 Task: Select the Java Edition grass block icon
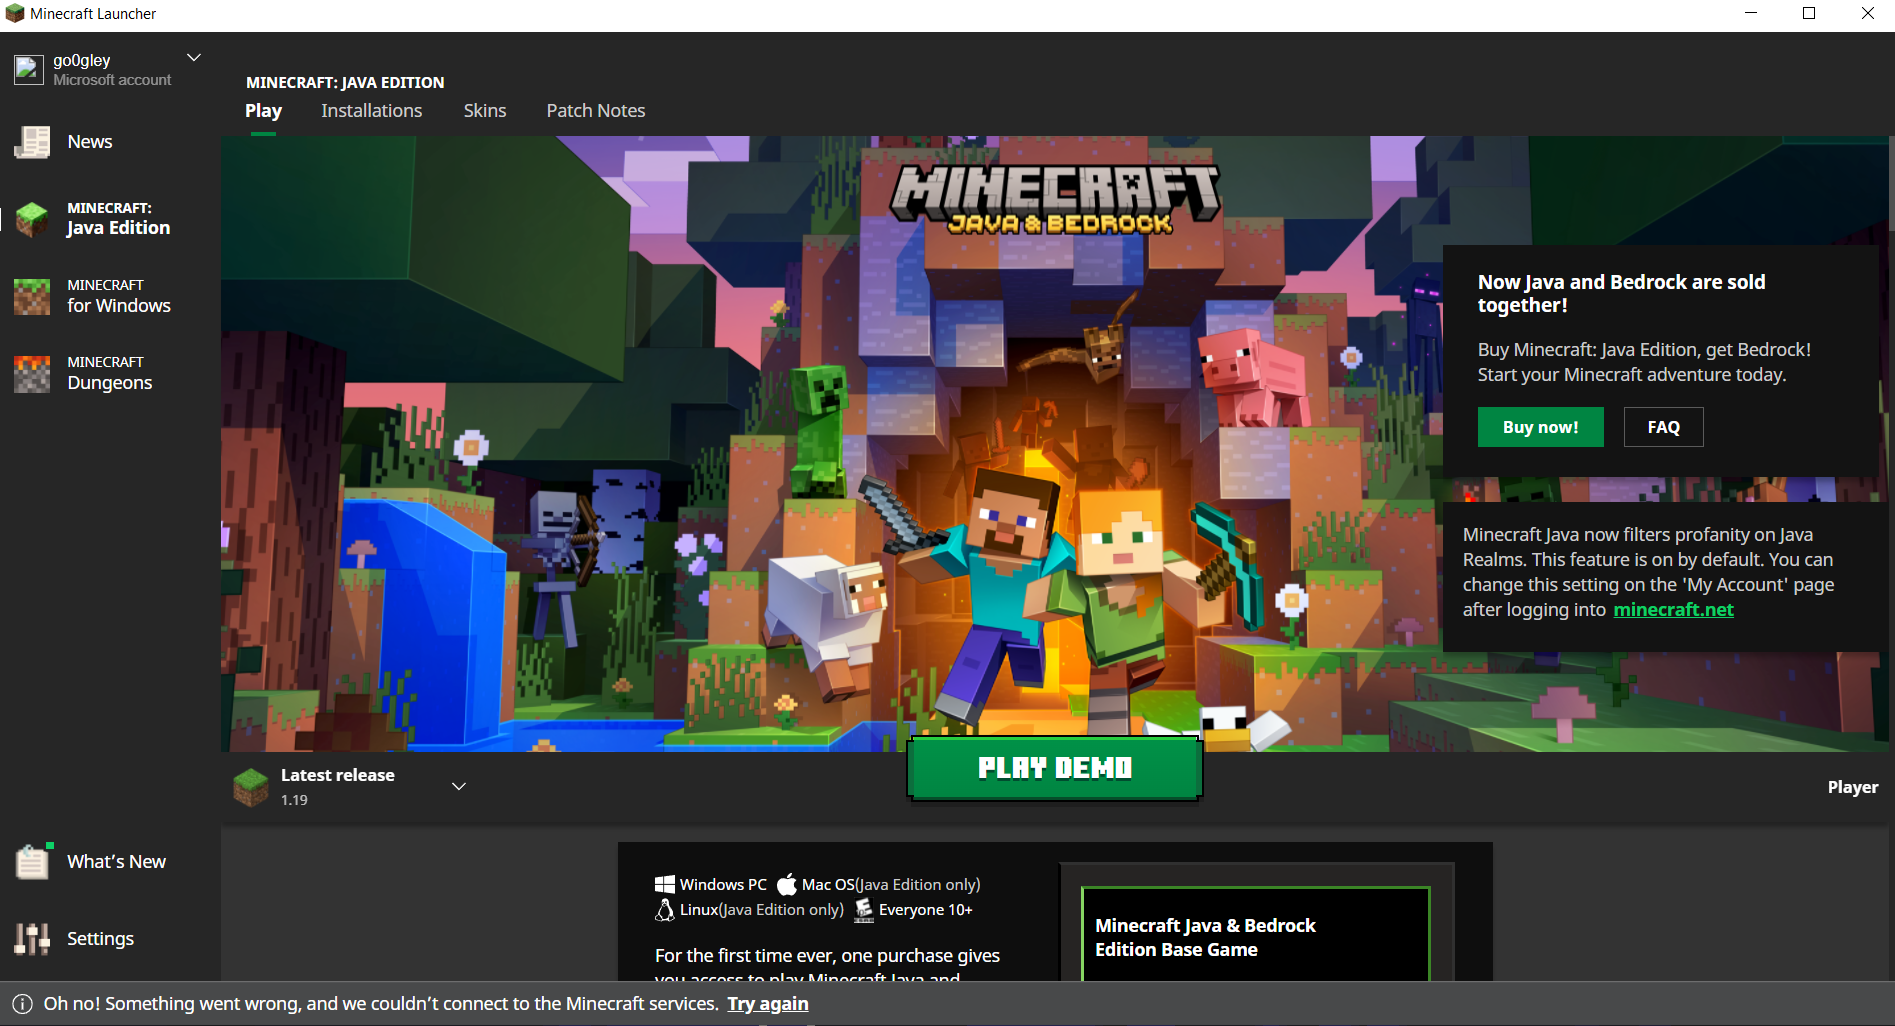click(x=32, y=219)
